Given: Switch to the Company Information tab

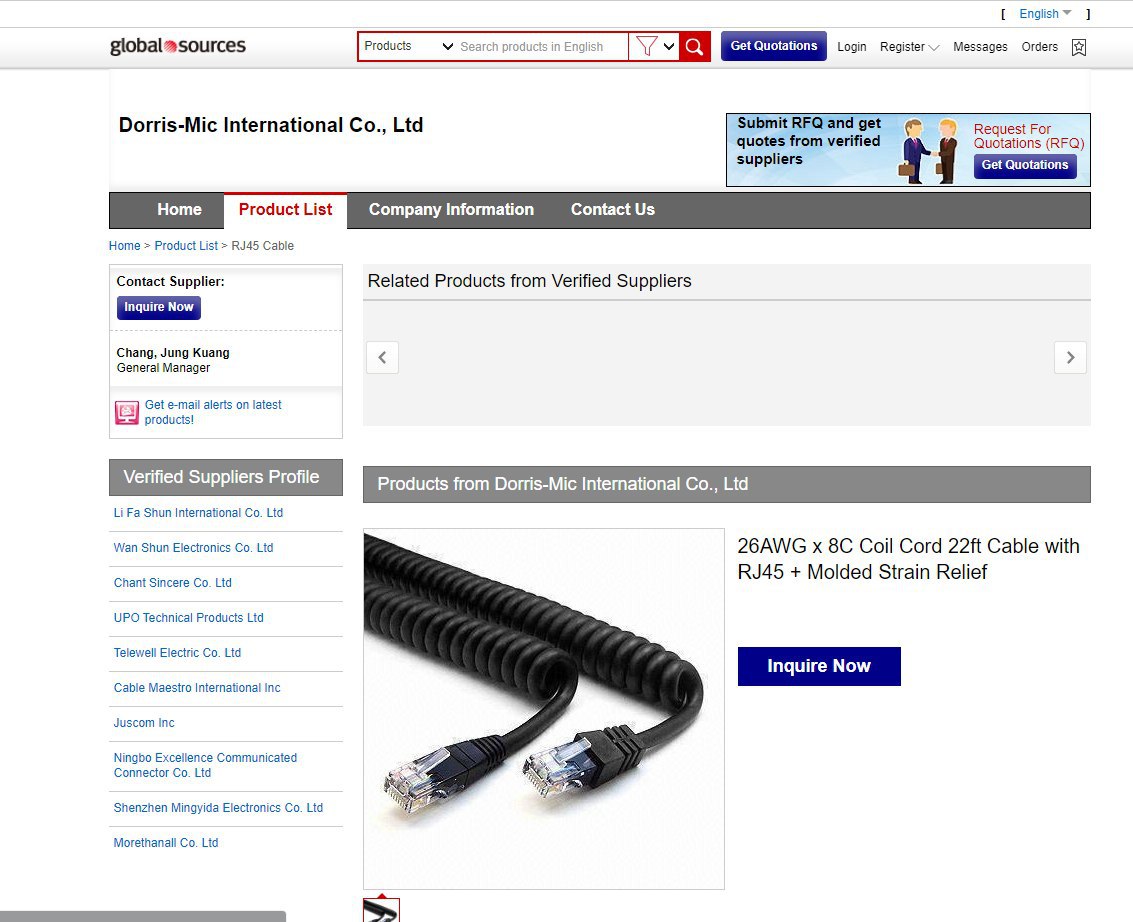Looking at the screenshot, I should coord(451,210).
